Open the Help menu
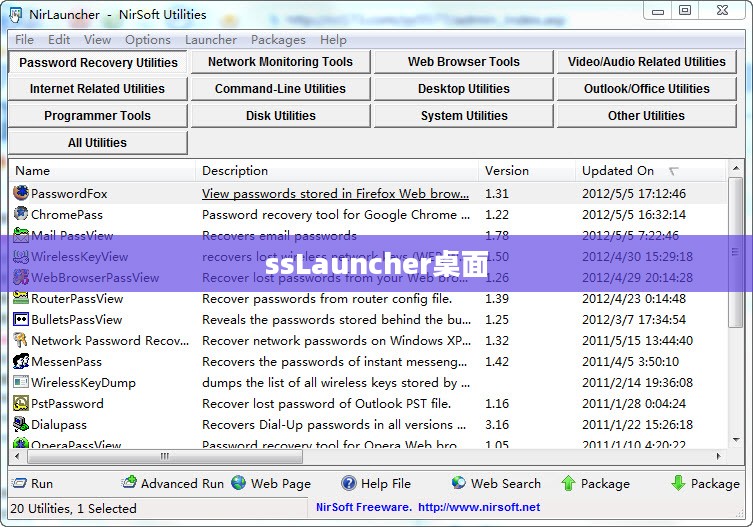This screenshot has height=527, width=753. coord(333,39)
